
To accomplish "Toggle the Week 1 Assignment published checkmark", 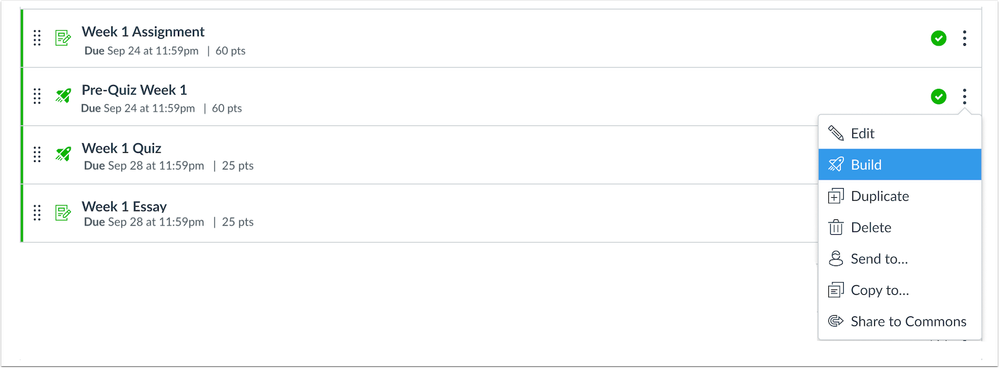I will click(x=938, y=38).
